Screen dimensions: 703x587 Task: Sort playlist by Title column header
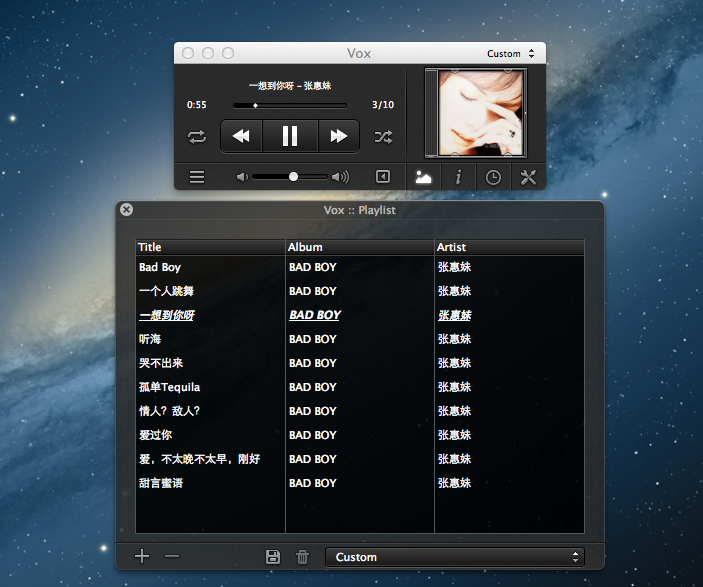pyautogui.click(x=210, y=247)
